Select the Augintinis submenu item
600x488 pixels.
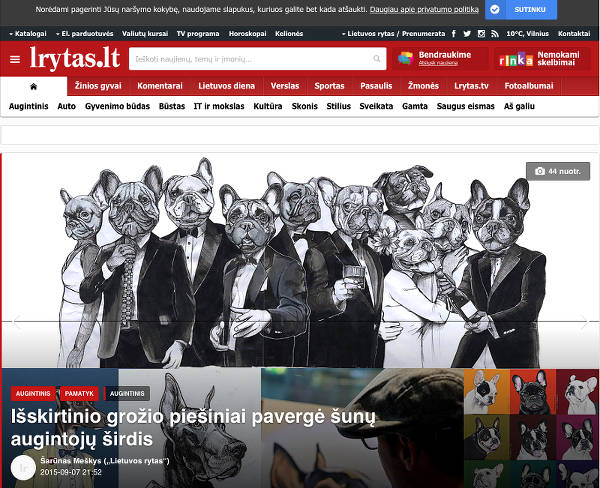click(x=29, y=106)
